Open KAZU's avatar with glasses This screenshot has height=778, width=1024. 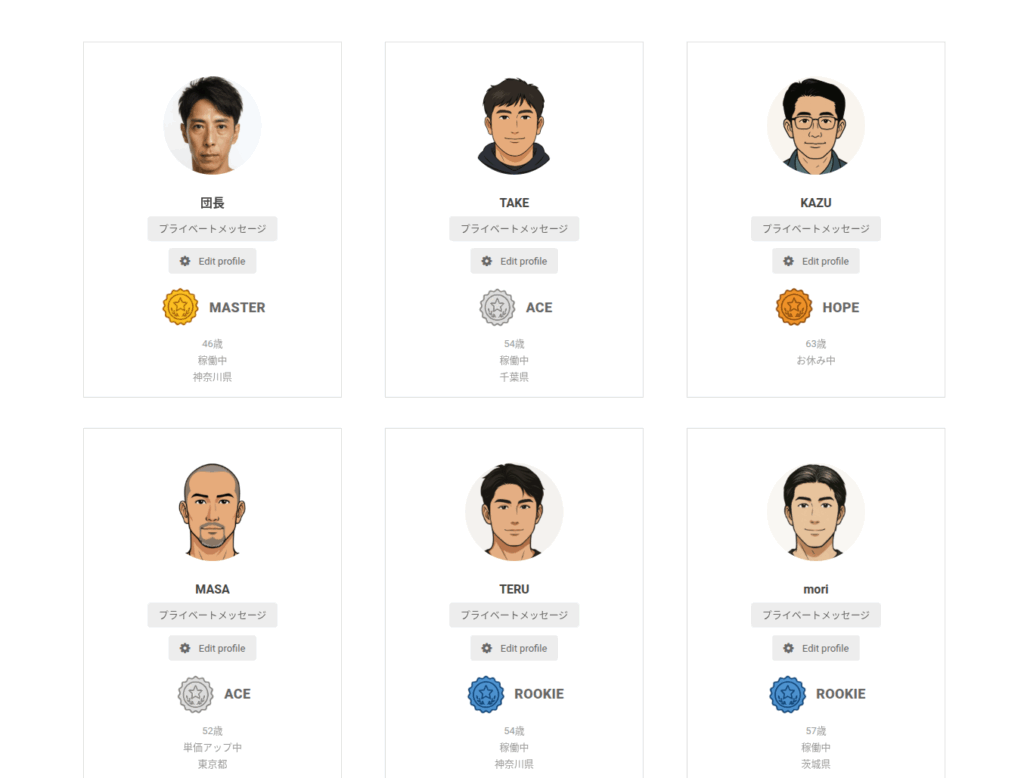[815, 127]
